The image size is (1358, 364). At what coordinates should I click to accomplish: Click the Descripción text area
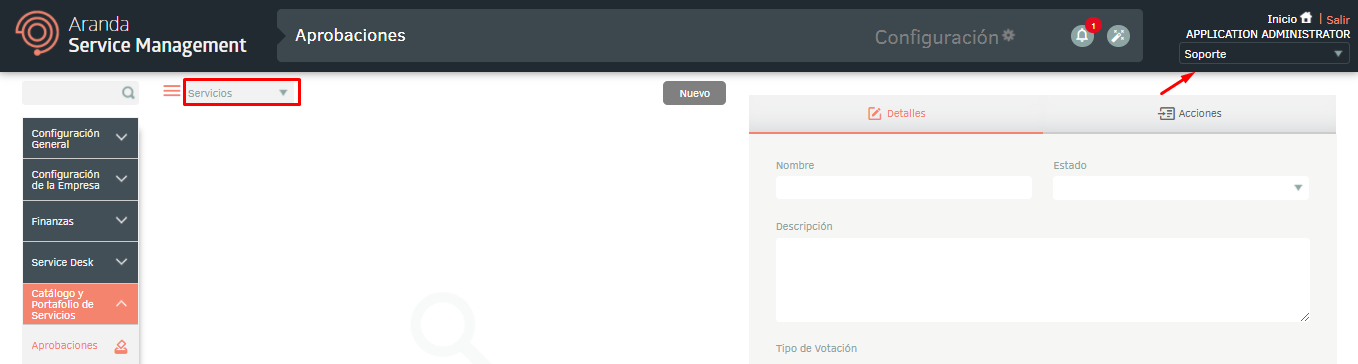click(x=1042, y=280)
